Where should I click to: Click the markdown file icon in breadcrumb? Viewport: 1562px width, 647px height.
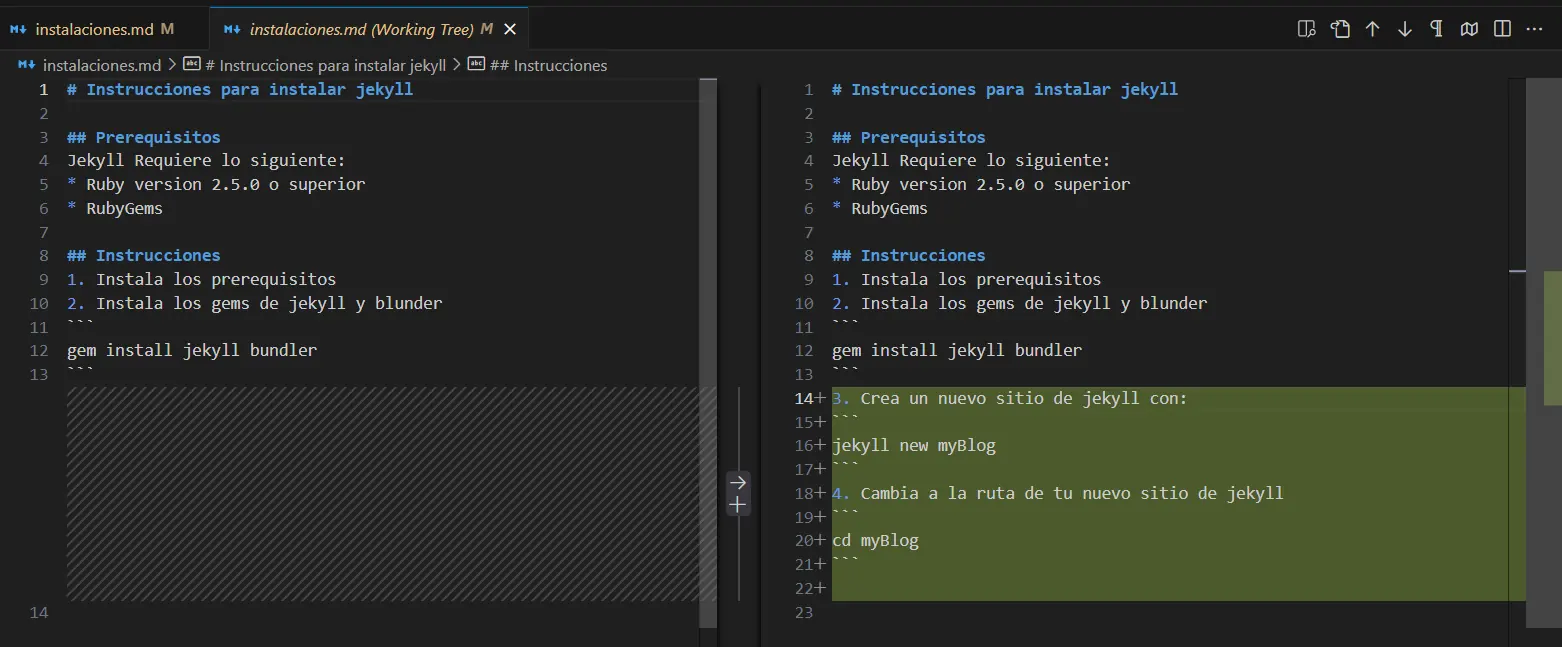click(x=27, y=65)
